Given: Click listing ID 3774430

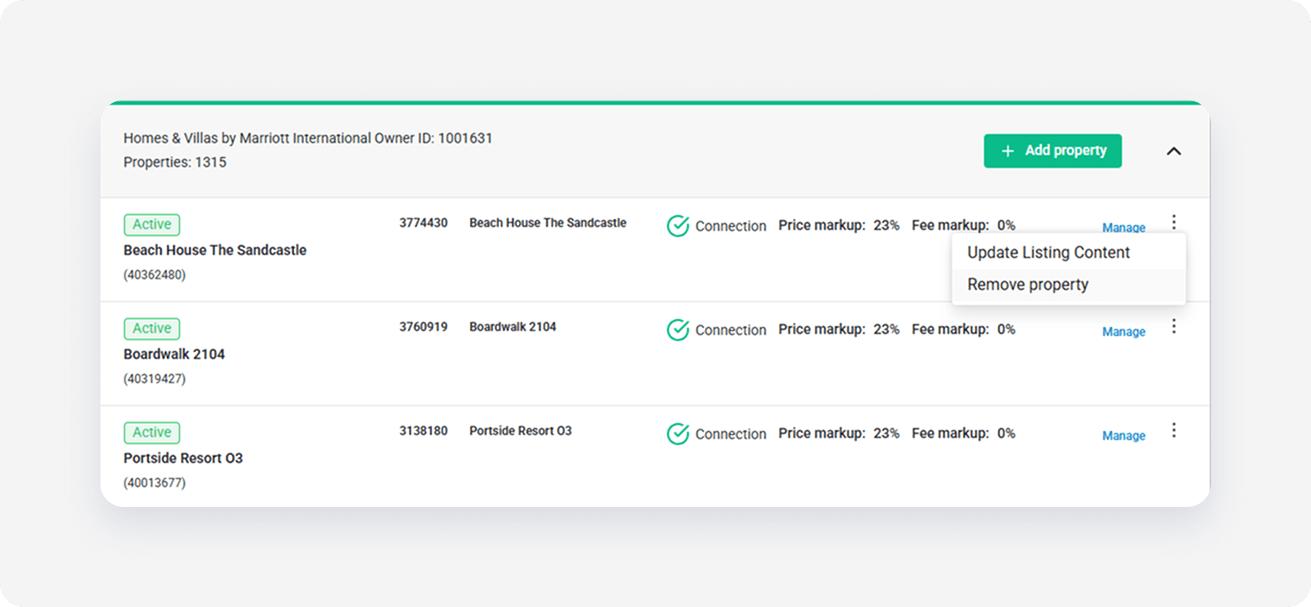Looking at the screenshot, I should (x=423, y=223).
